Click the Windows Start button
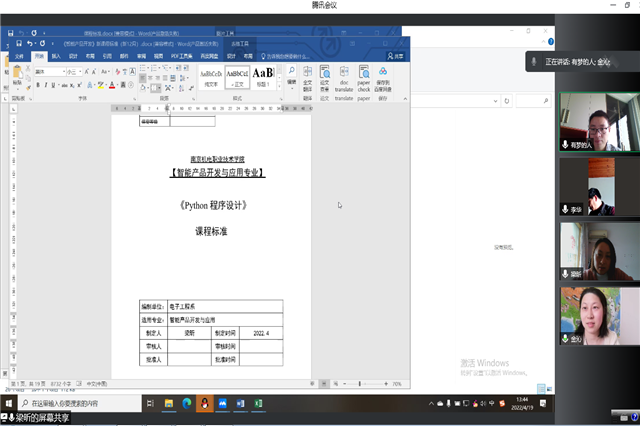Image resolution: width=640 pixels, height=426 pixels. click(x=11, y=403)
